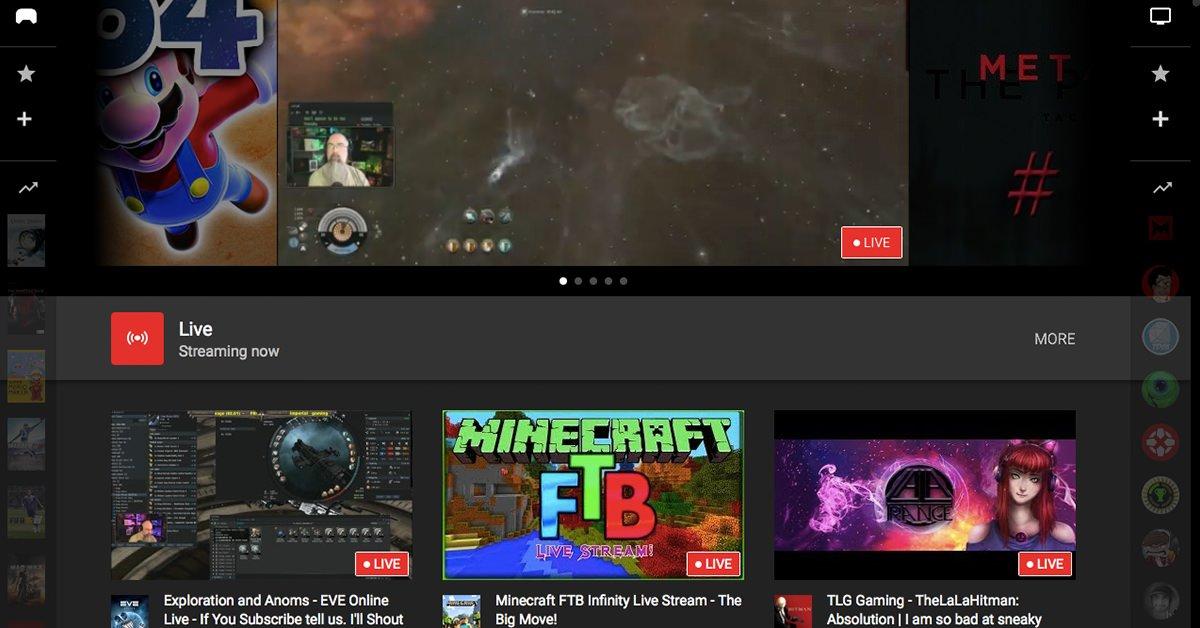Select the second carousel page dot

pyautogui.click(x=578, y=281)
